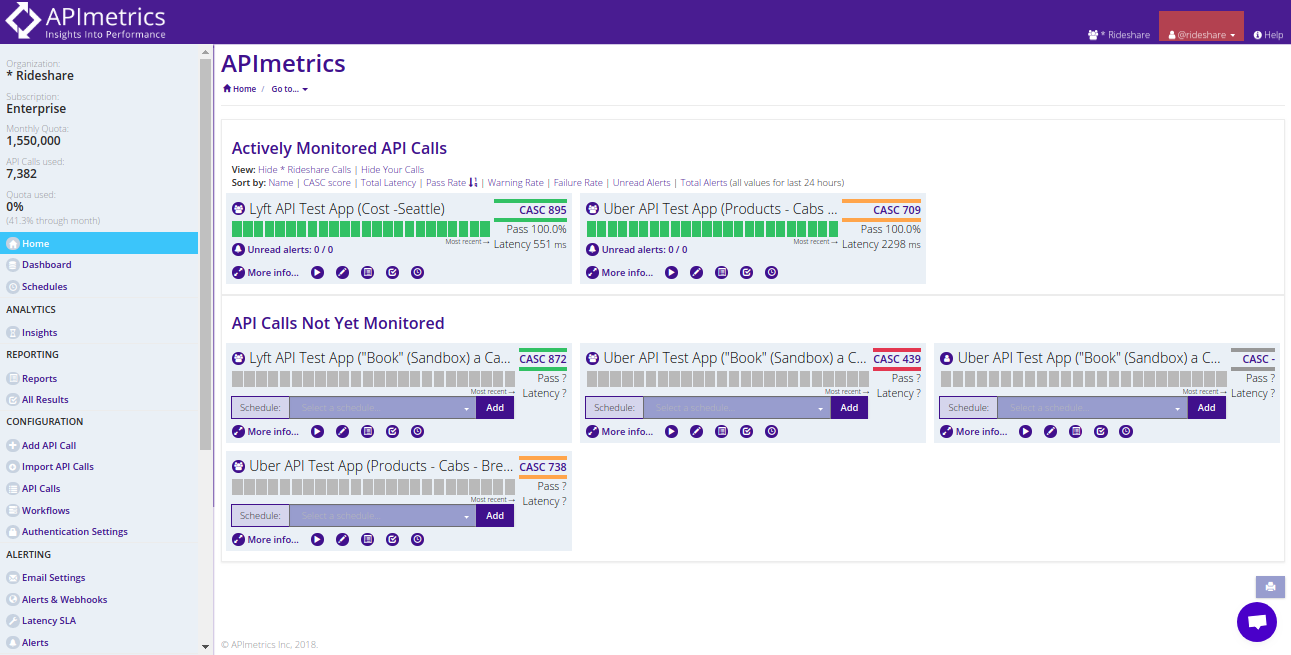Click Add button on CASC 872 Lyft card
The image size is (1291, 655).
click(495, 408)
